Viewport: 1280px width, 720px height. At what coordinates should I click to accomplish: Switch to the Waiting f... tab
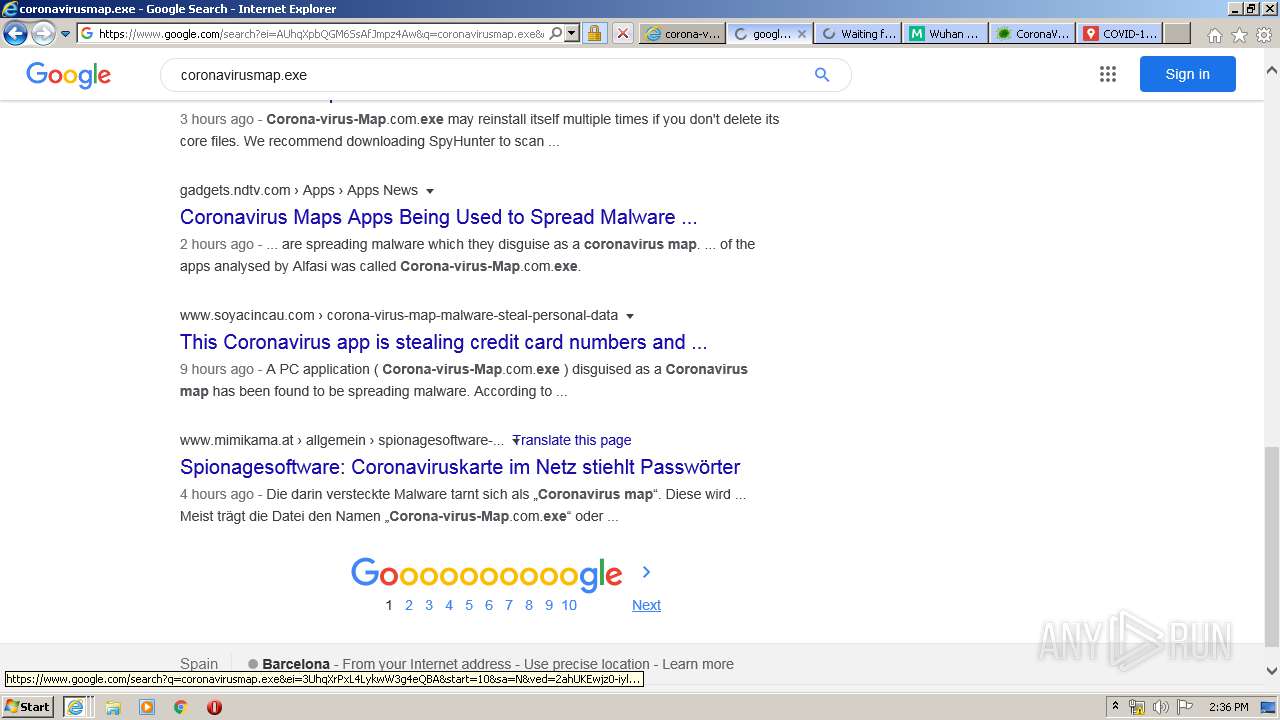(x=857, y=33)
